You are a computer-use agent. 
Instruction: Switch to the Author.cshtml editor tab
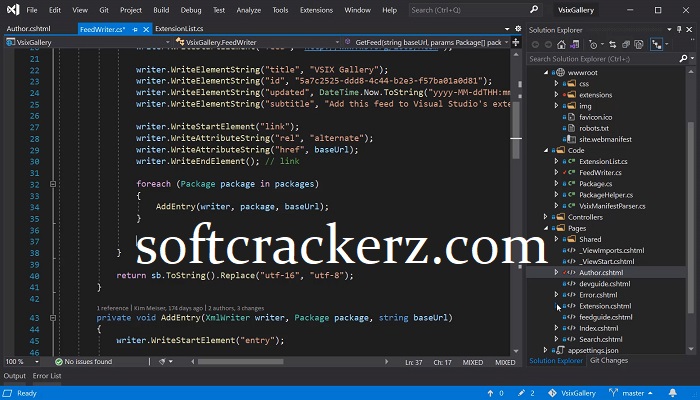pos(29,29)
